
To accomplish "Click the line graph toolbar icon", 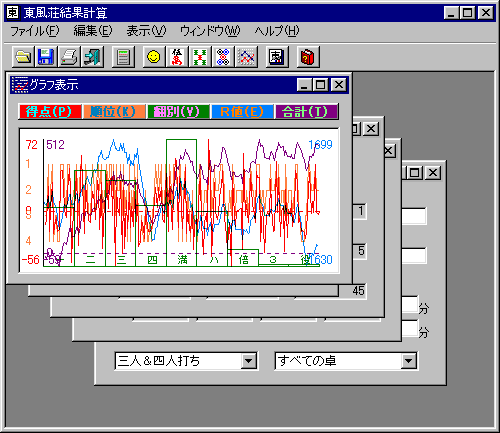I will pyautogui.click(x=246, y=57).
